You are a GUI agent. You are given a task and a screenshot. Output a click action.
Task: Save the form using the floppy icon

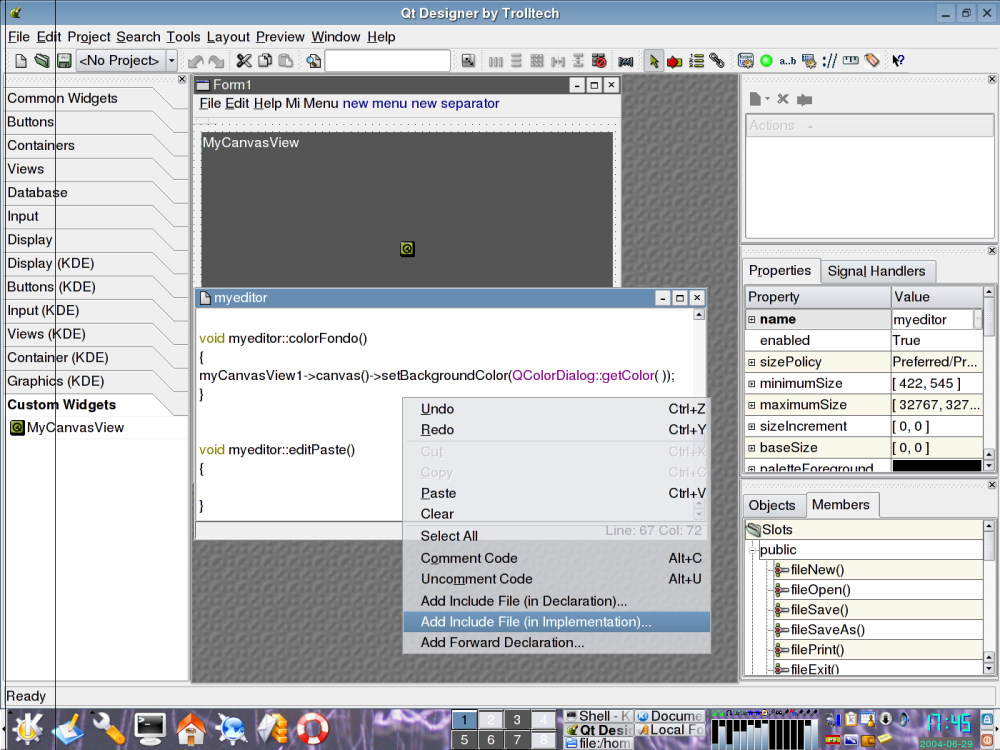tap(64, 61)
